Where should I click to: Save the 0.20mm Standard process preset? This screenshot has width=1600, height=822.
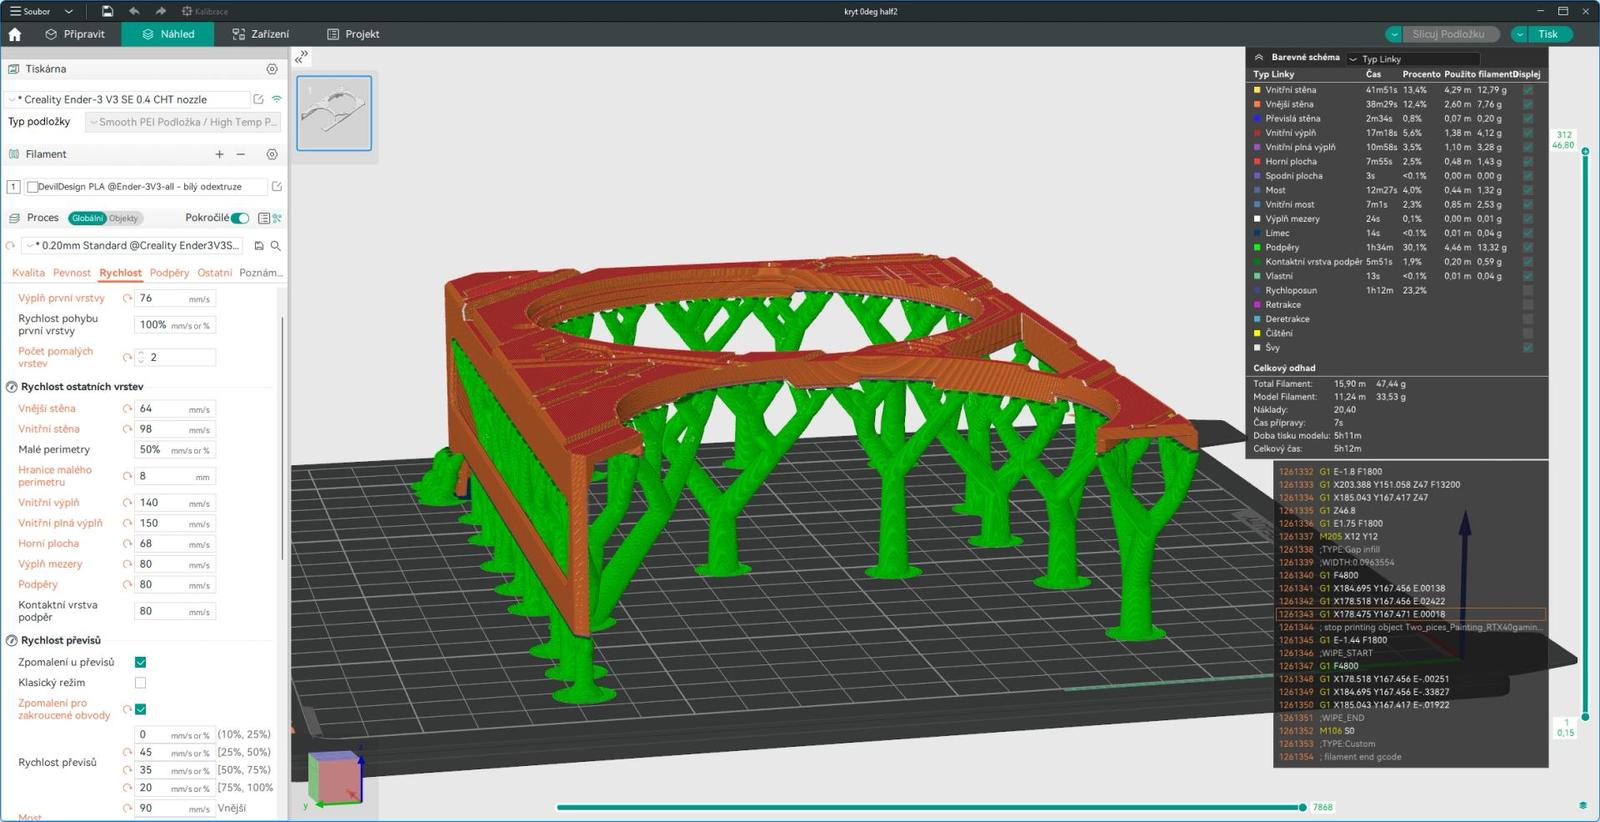click(x=259, y=245)
